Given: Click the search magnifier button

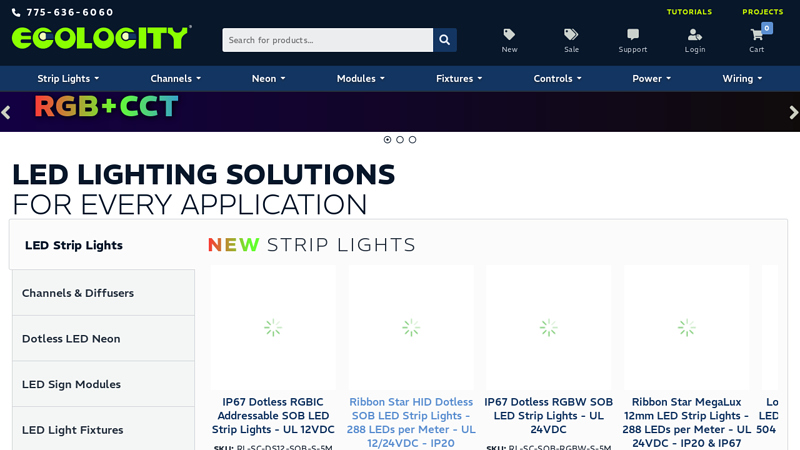Looking at the screenshot, I should tap(445, 40).
